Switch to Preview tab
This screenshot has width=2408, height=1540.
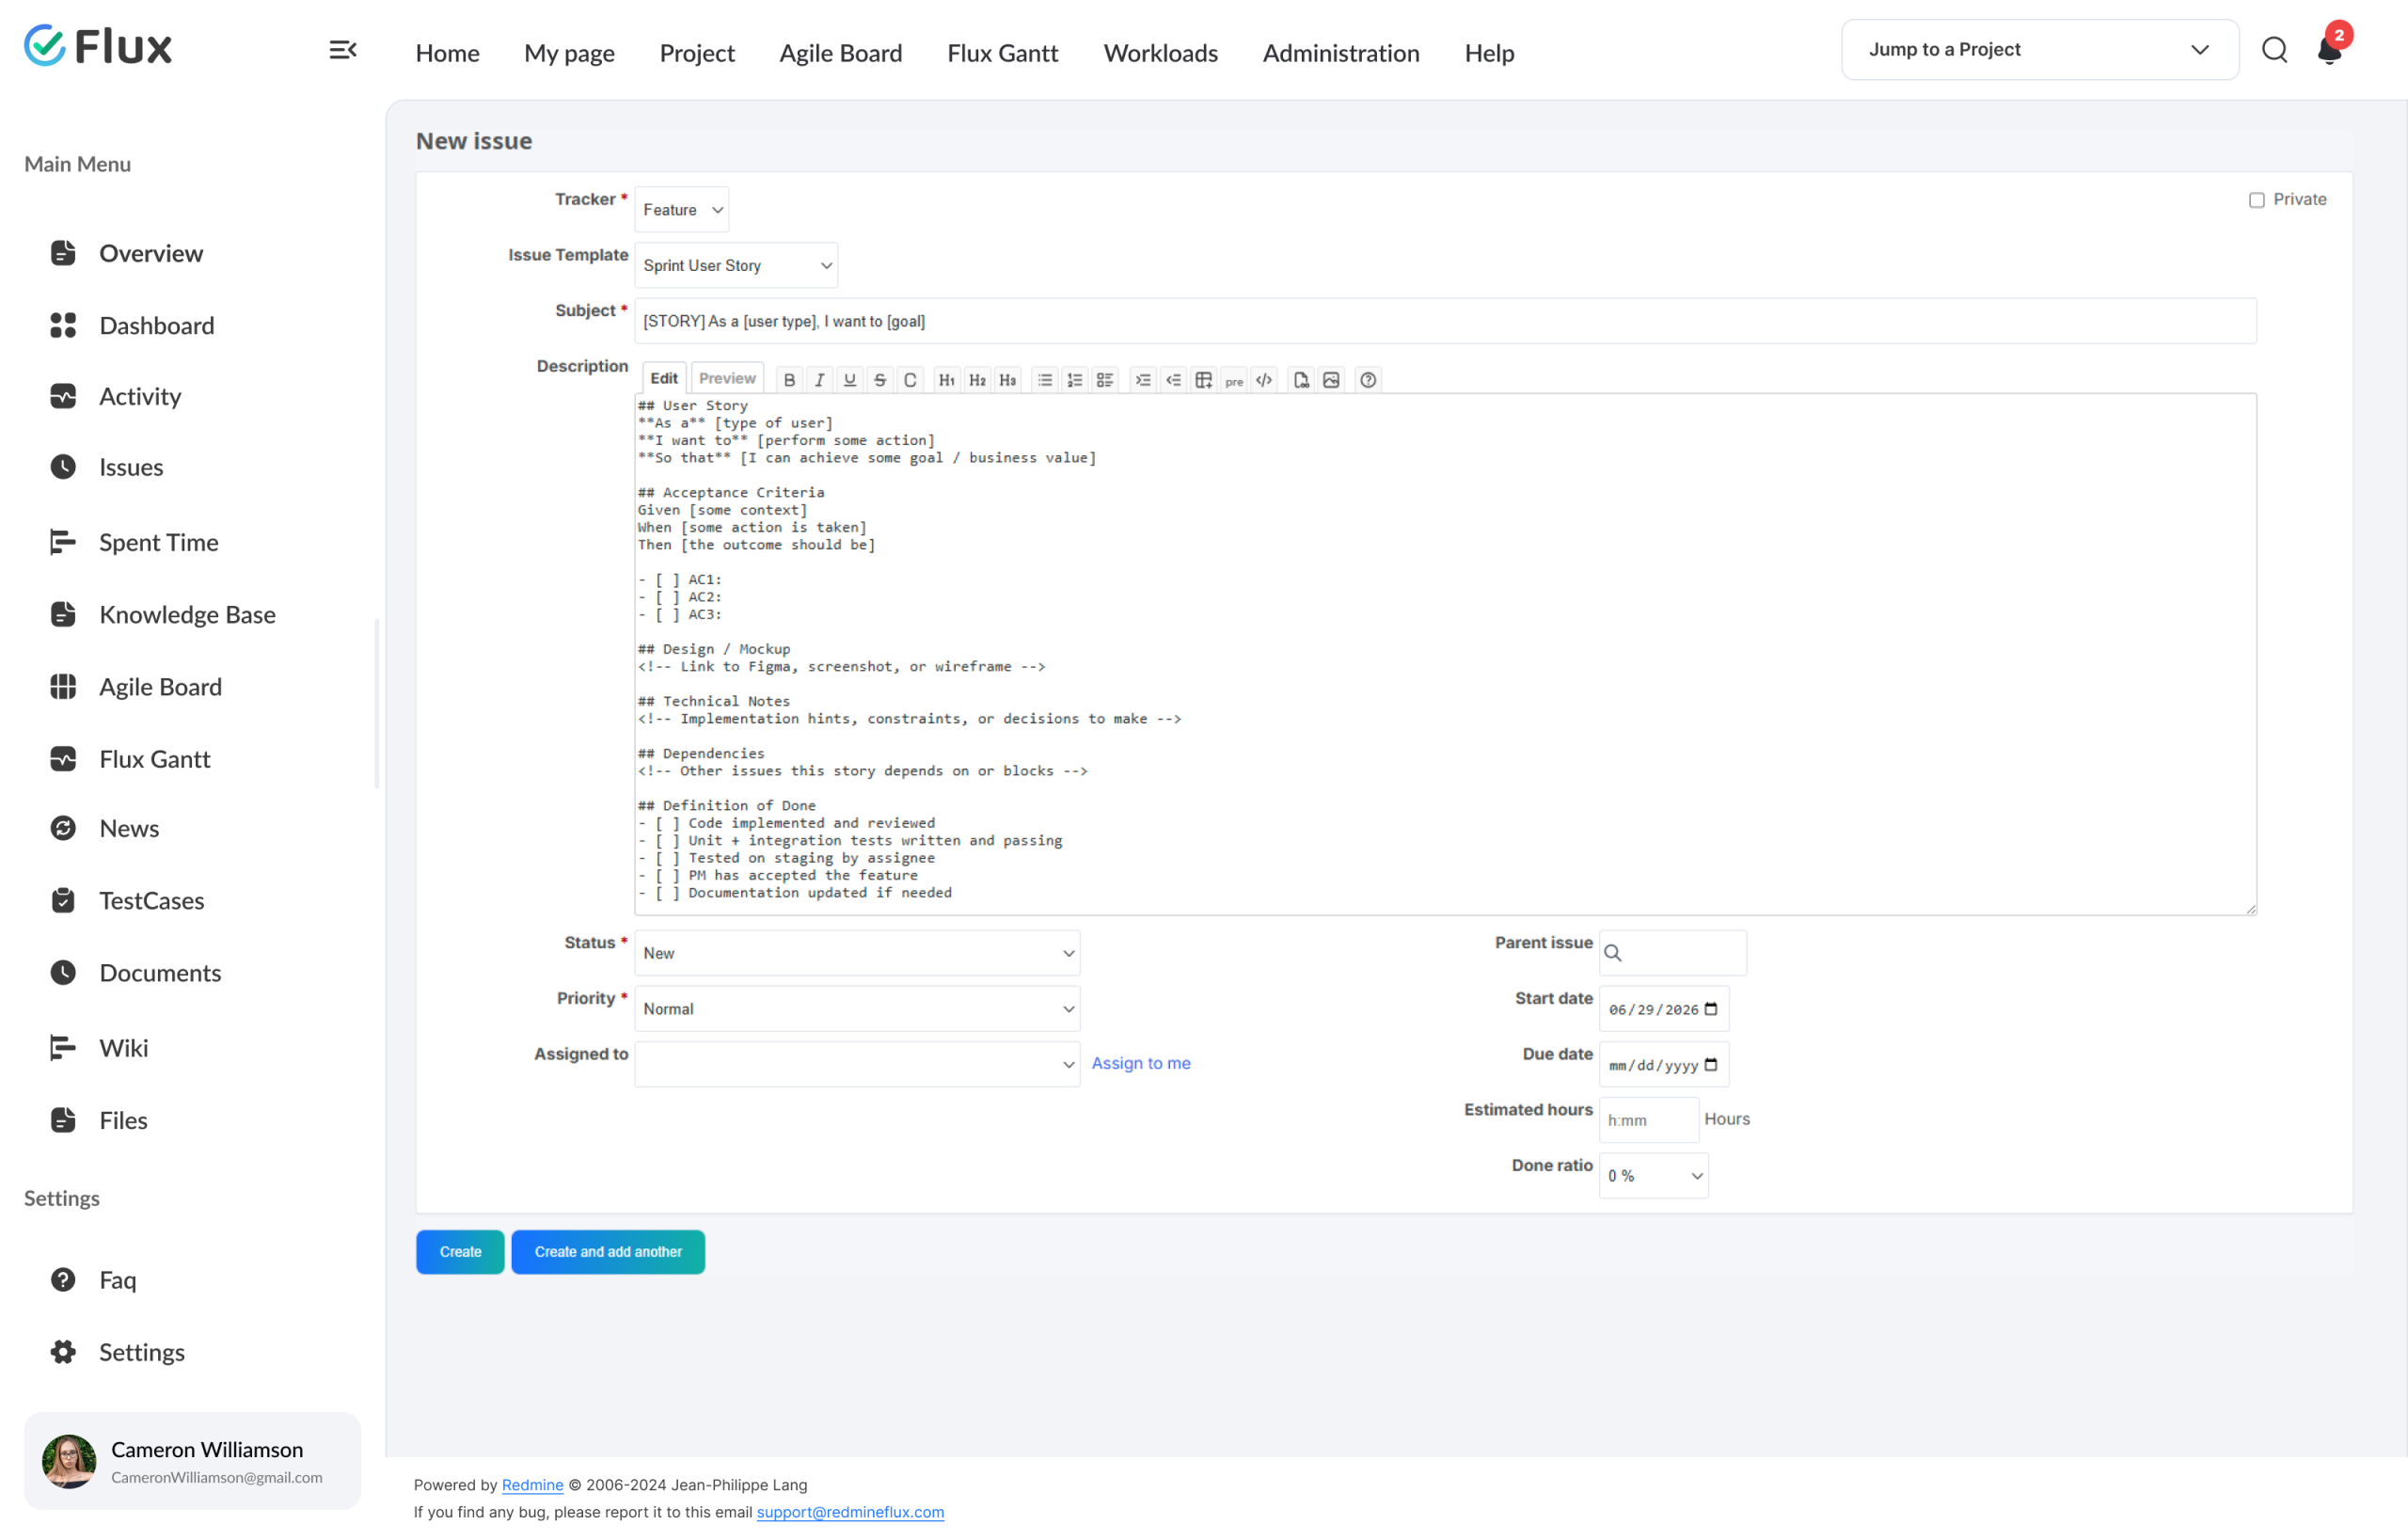(x=727, y=378)
